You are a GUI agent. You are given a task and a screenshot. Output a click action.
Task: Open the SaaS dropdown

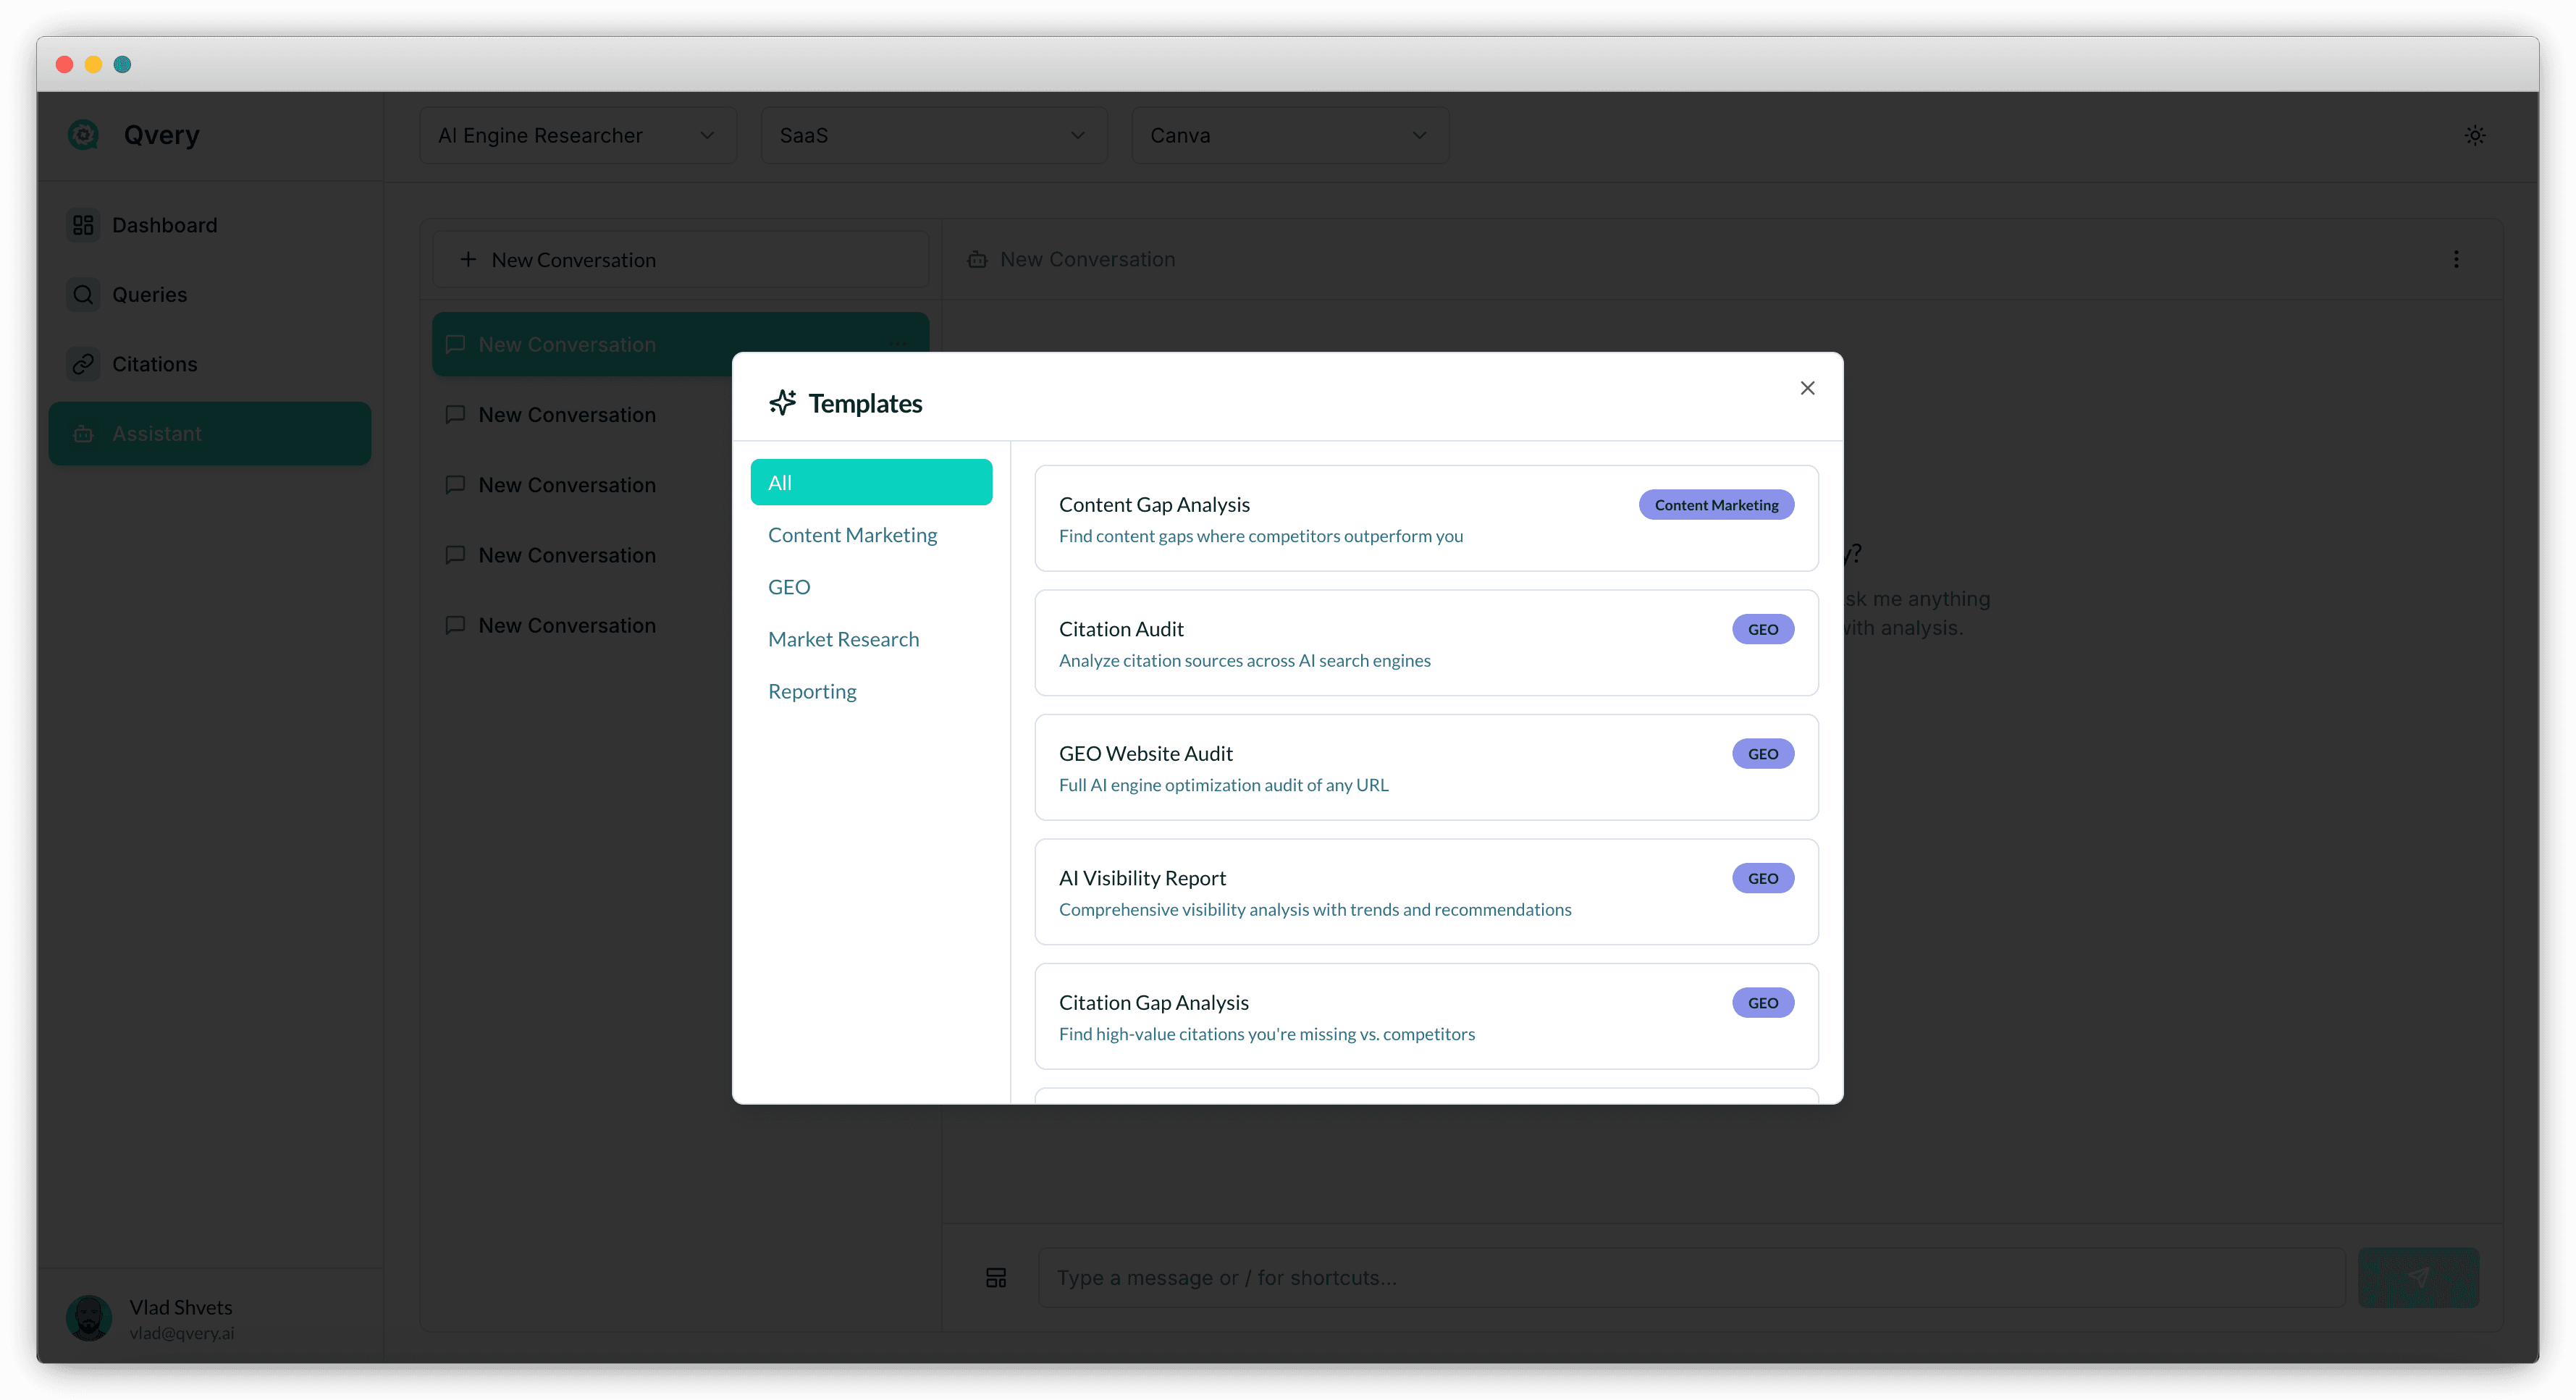point(933,135)
